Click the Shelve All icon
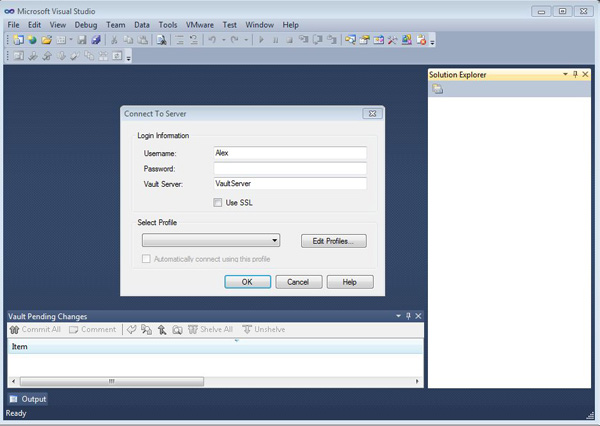Image resolution: width=600 pixels, height=426 pixels. 211,329
